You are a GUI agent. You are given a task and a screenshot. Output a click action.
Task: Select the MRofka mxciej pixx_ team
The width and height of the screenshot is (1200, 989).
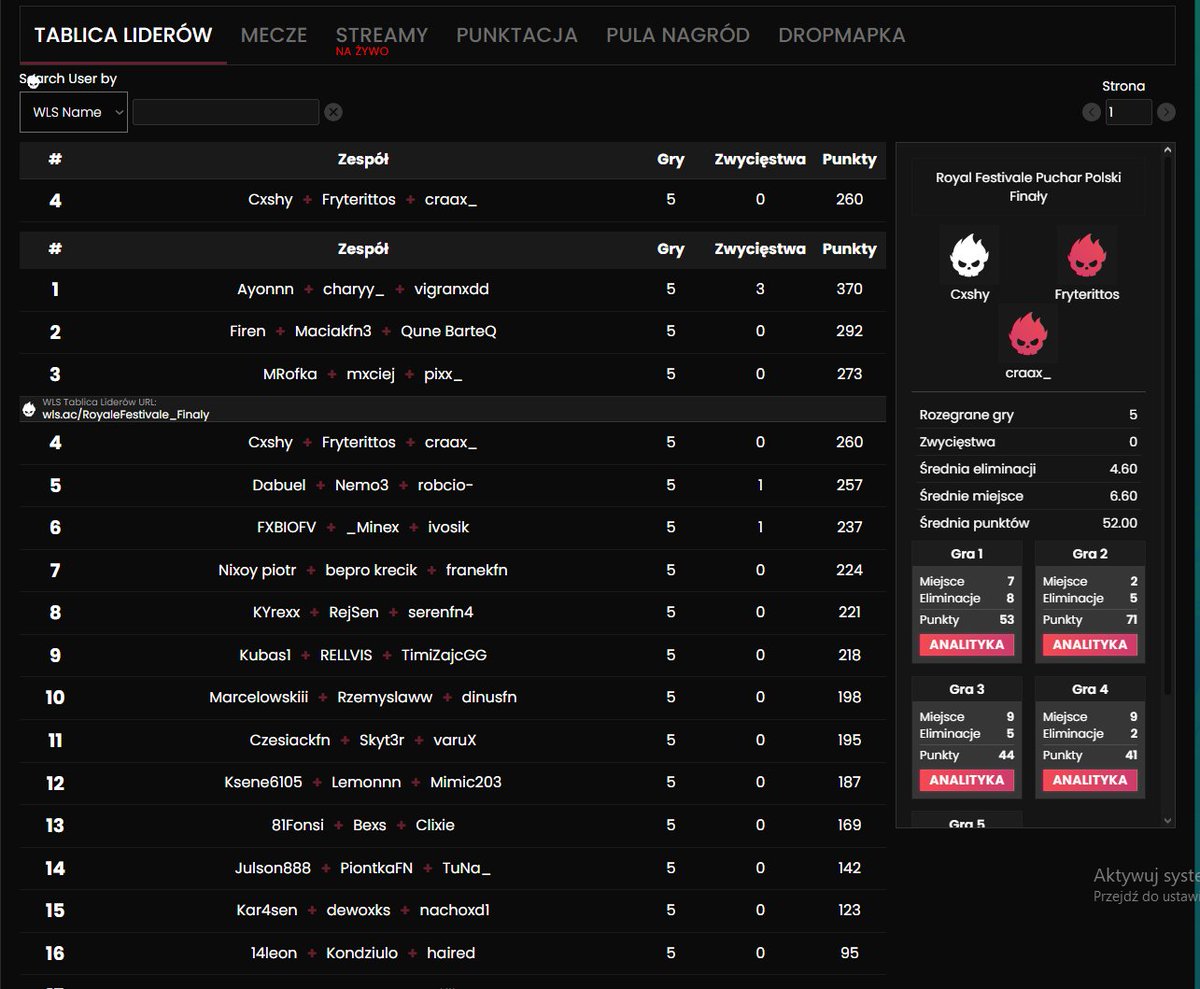[452, 374]
